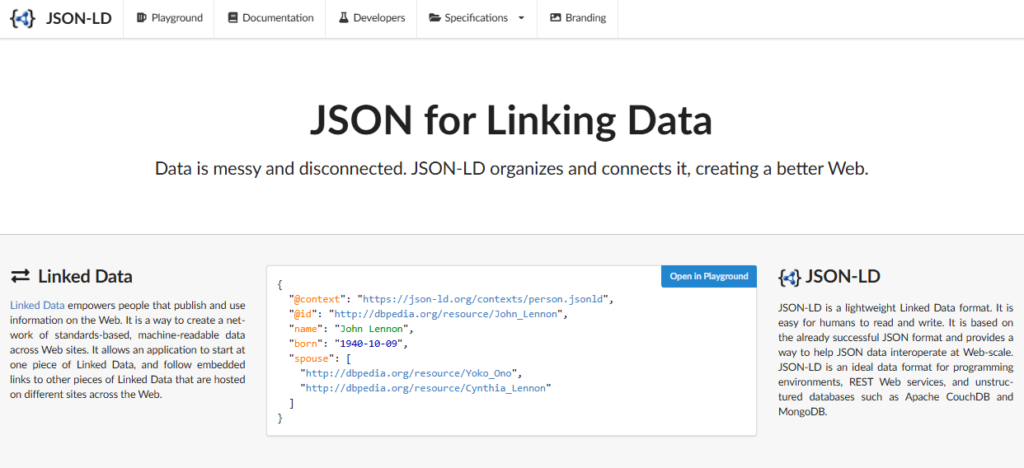
Task: Click the Specifications folder icon
Action: coord(434,18)
